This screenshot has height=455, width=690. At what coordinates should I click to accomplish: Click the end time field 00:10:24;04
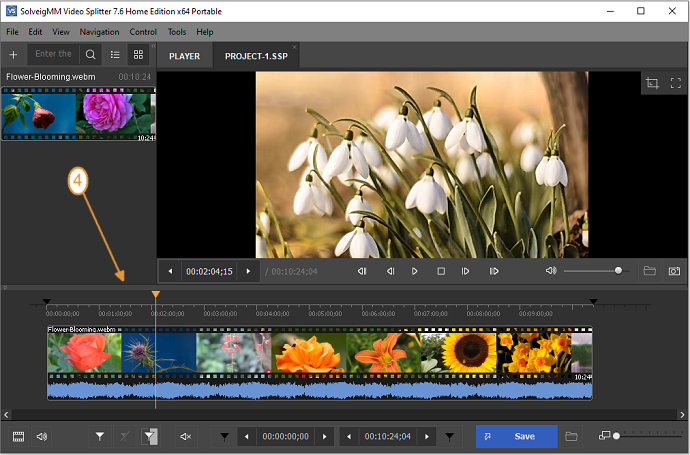[x=388, y=437]
